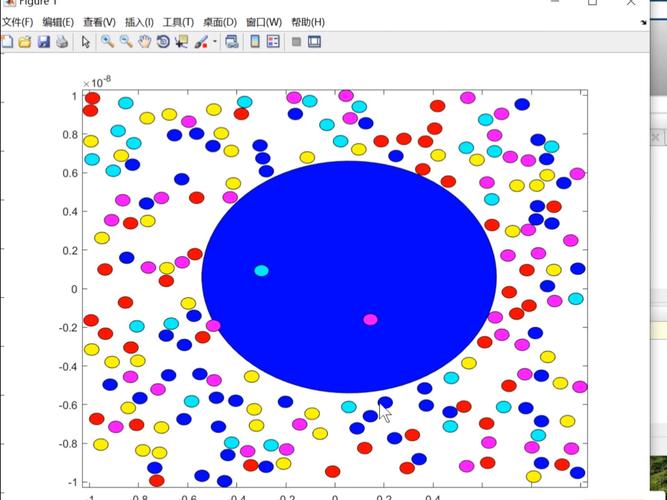Screen dimensions: 667x500
Task: Click the Show Plot Tools and Dock icon
Action: pos(314,42)
